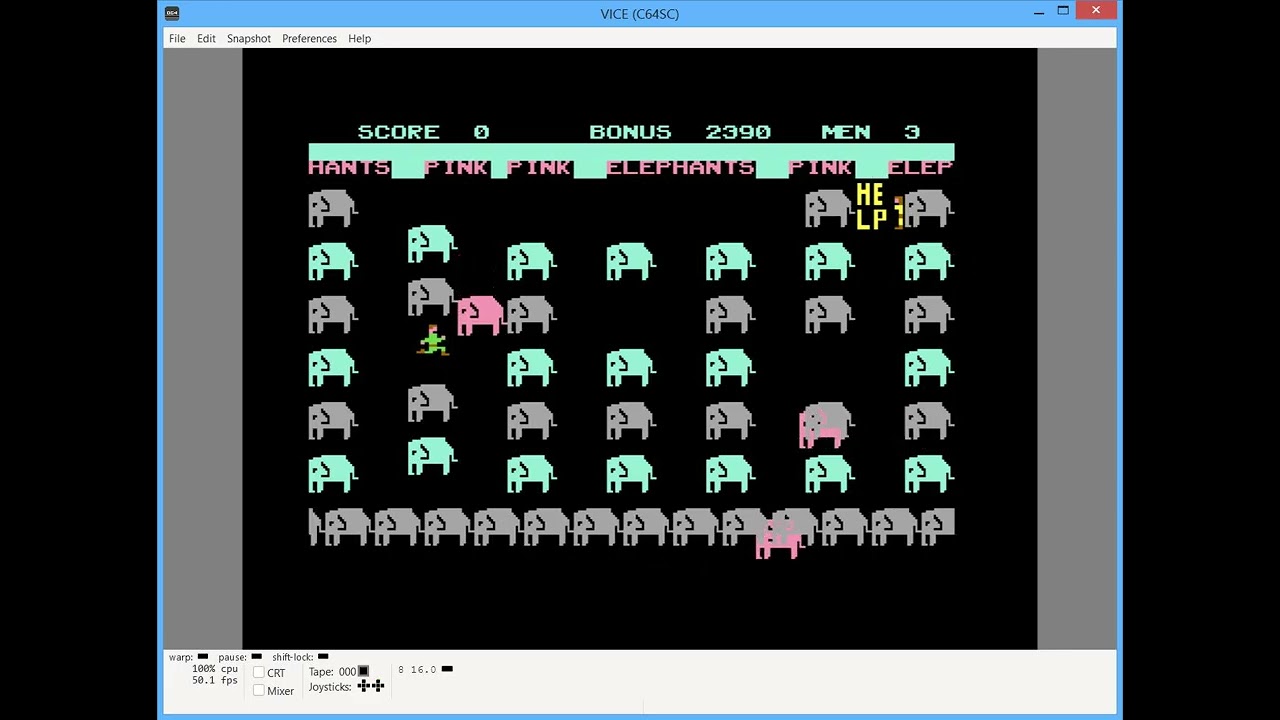1280x720 pixels.
Task: Enable the Mixer checkbox
Action: pyautogui.click(x=259, y=691)
